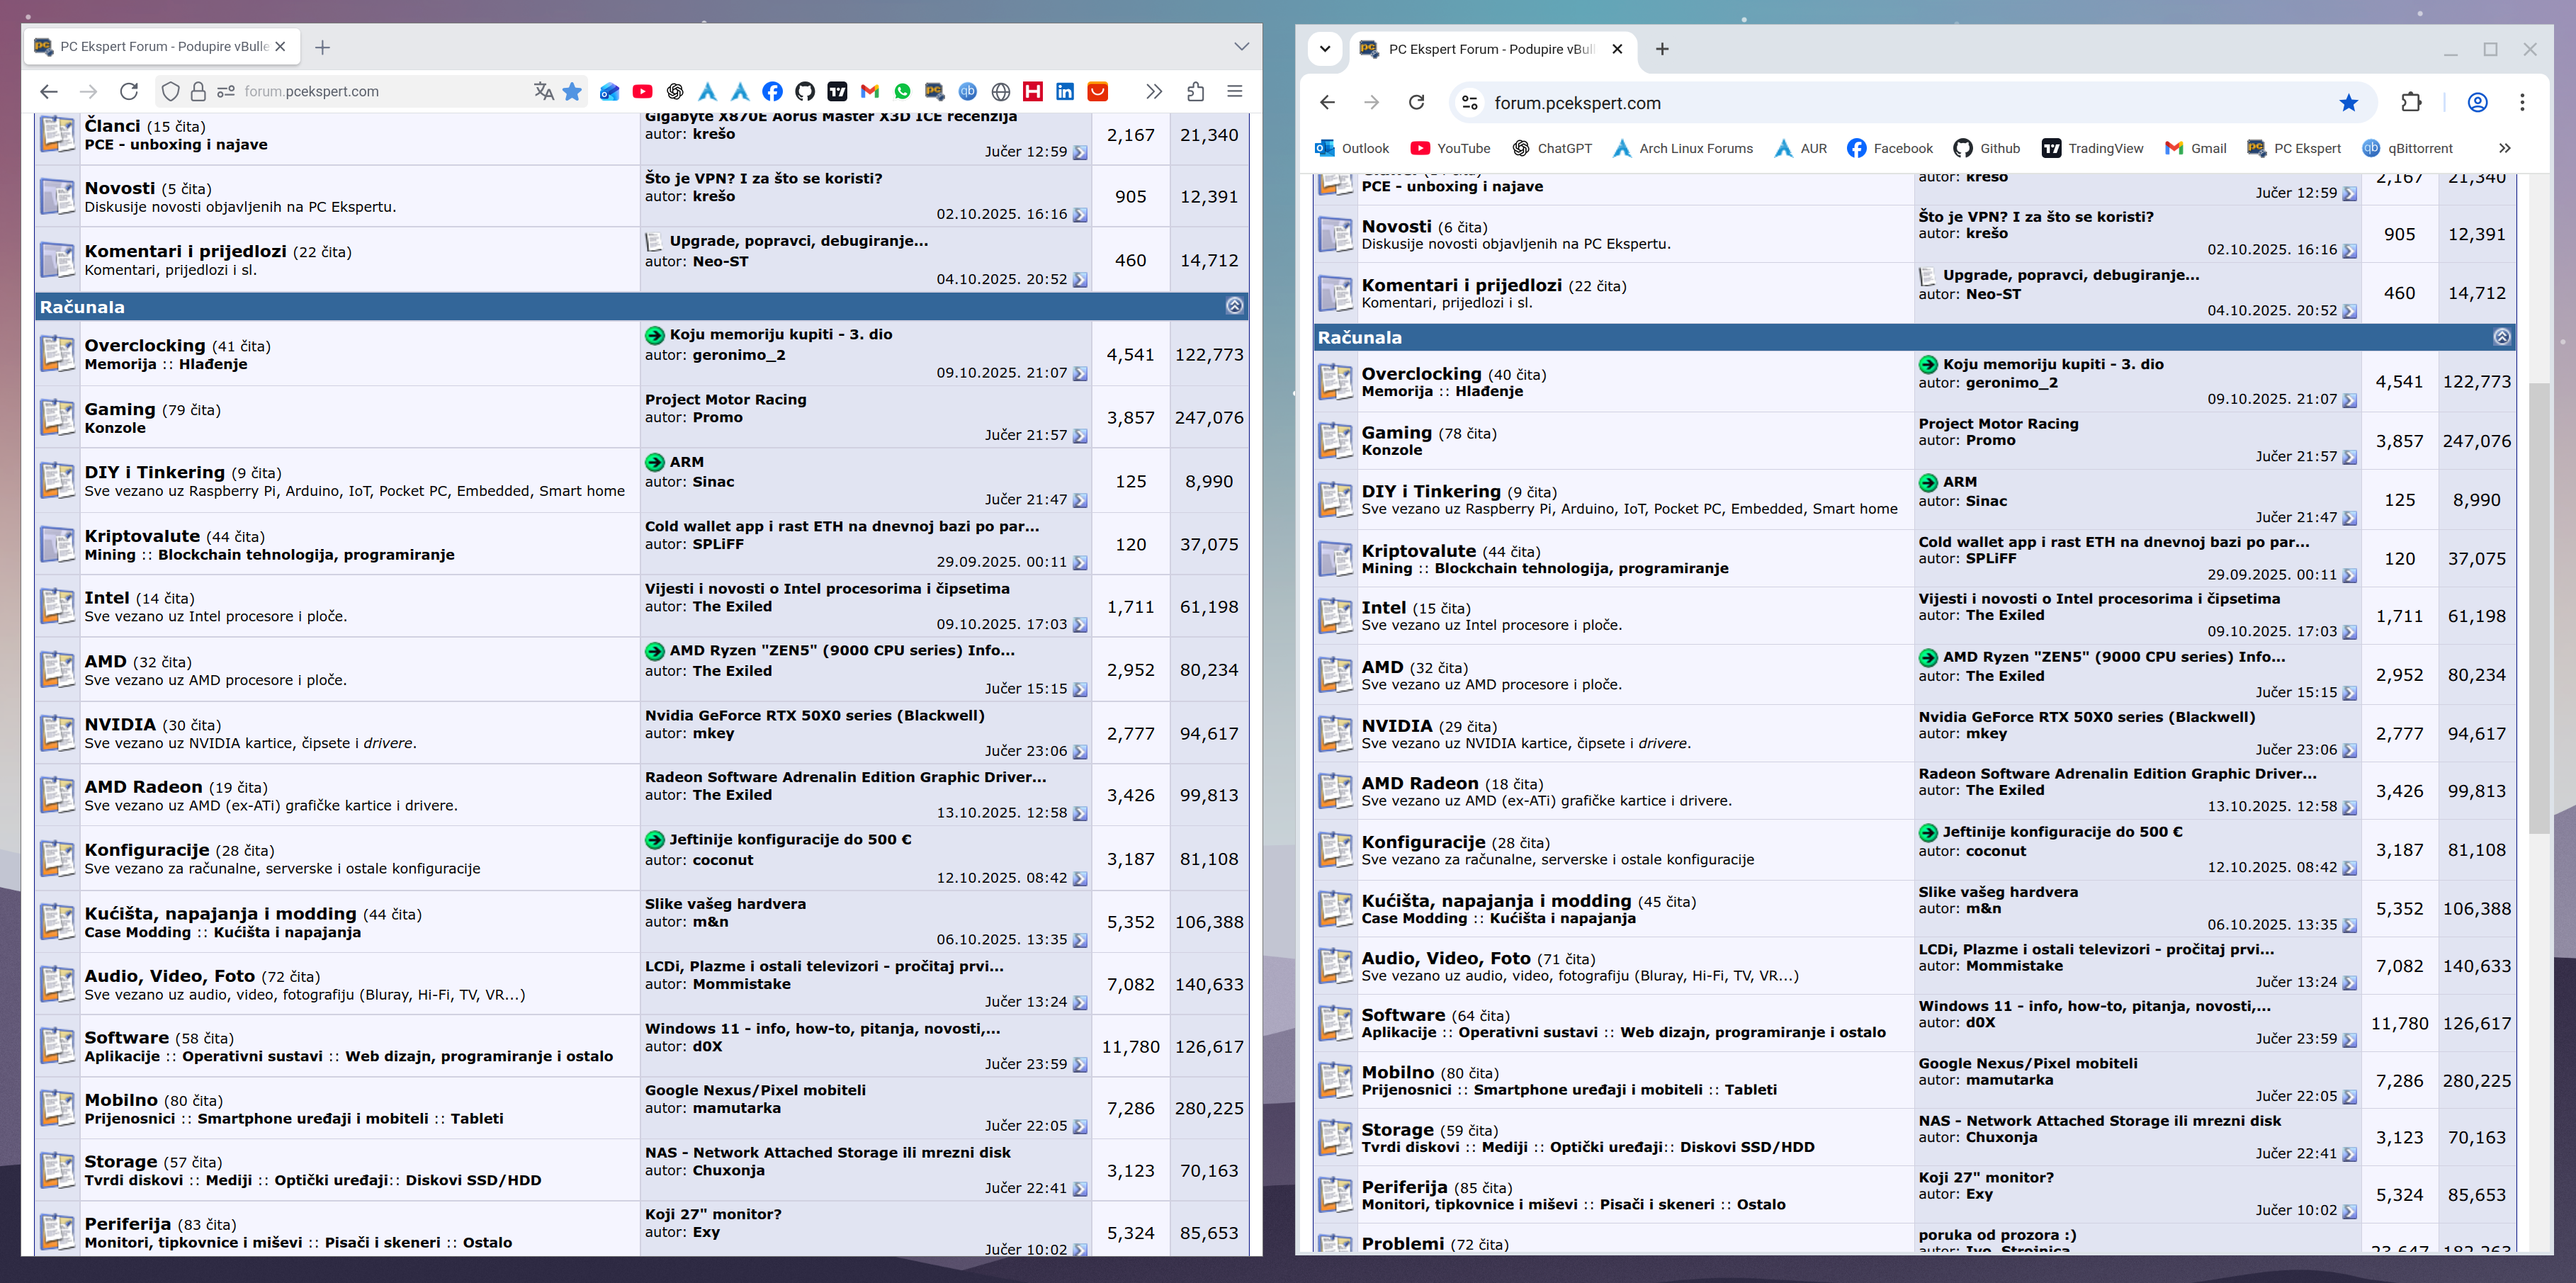Toggle the bookmark star in Chrome address bar
Image resolution: width=2576 pixels, height=1283 pixels.
click(2348, 102)
